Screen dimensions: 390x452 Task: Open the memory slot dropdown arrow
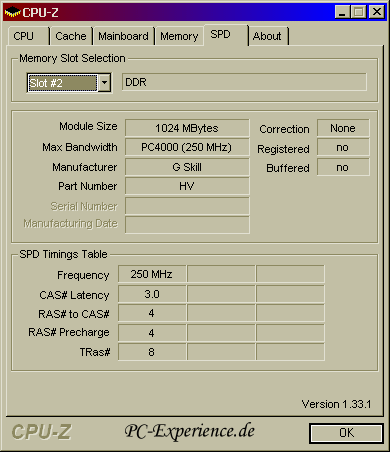(105, 82)
